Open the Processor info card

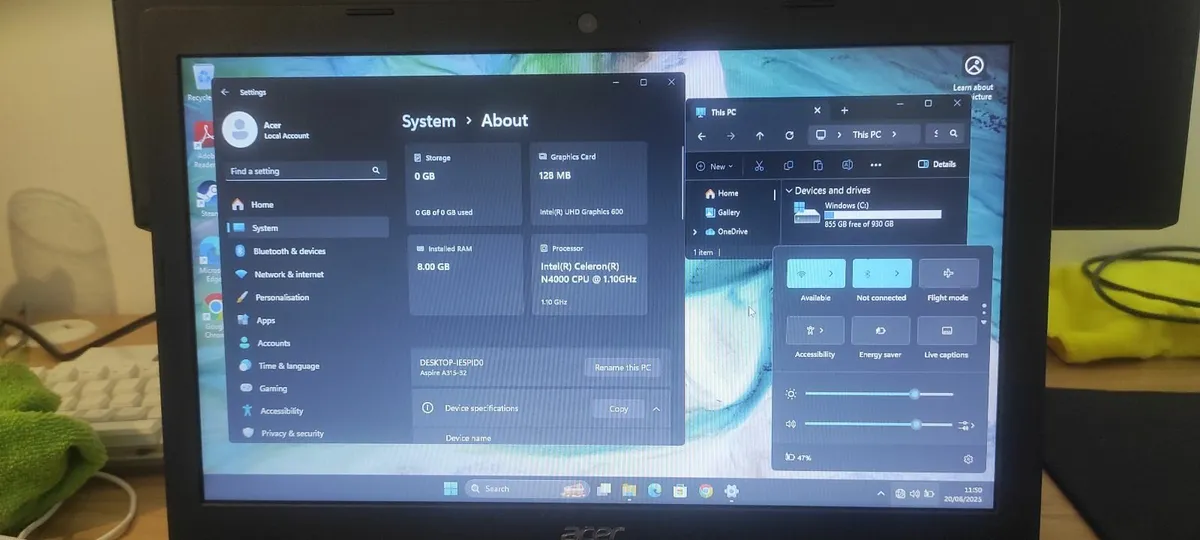click(x=589, y=275)
